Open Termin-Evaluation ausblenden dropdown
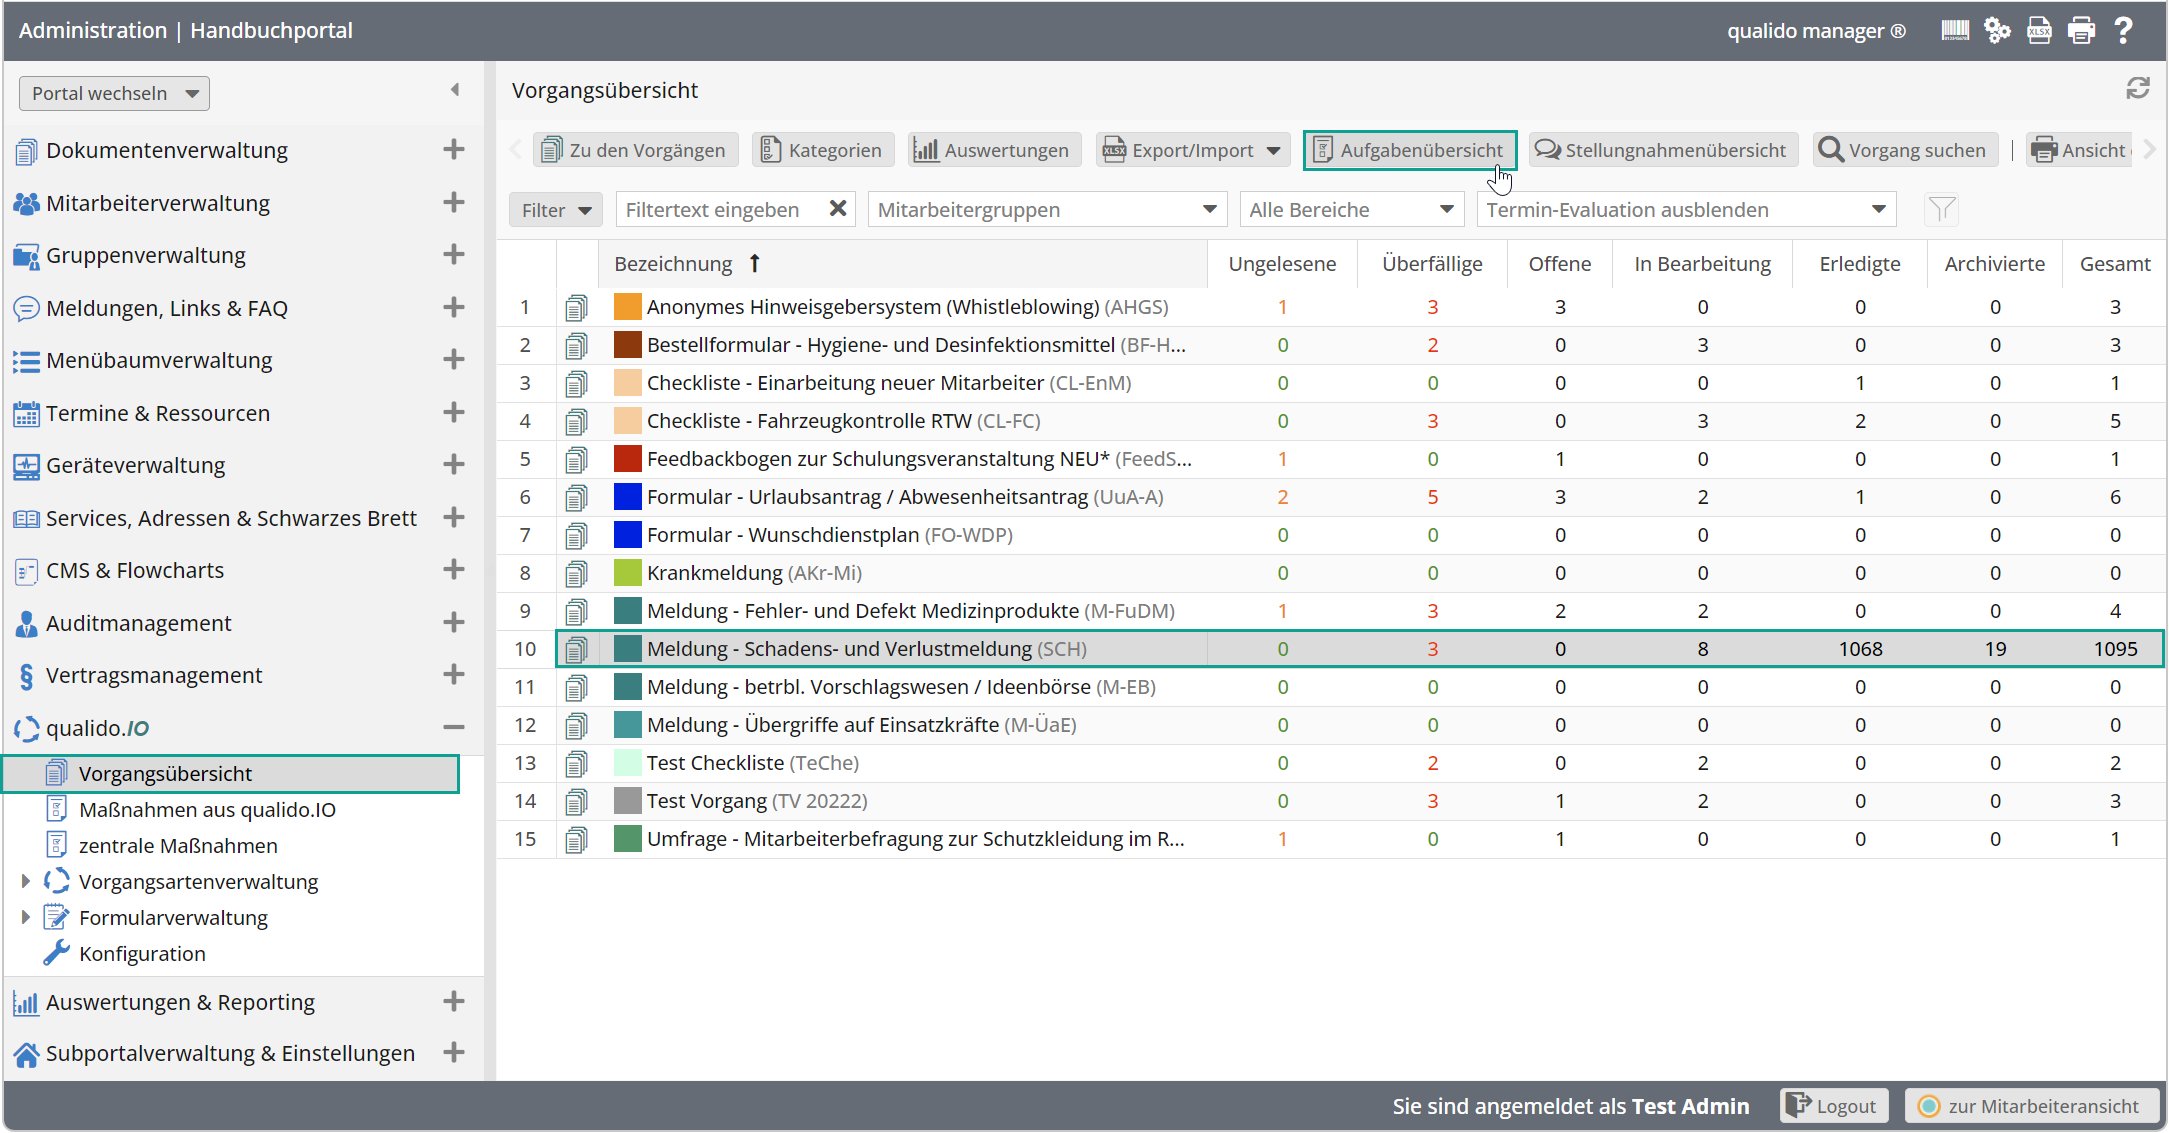Viewport: 2169px width, 1133px height. coord(1686,210)
